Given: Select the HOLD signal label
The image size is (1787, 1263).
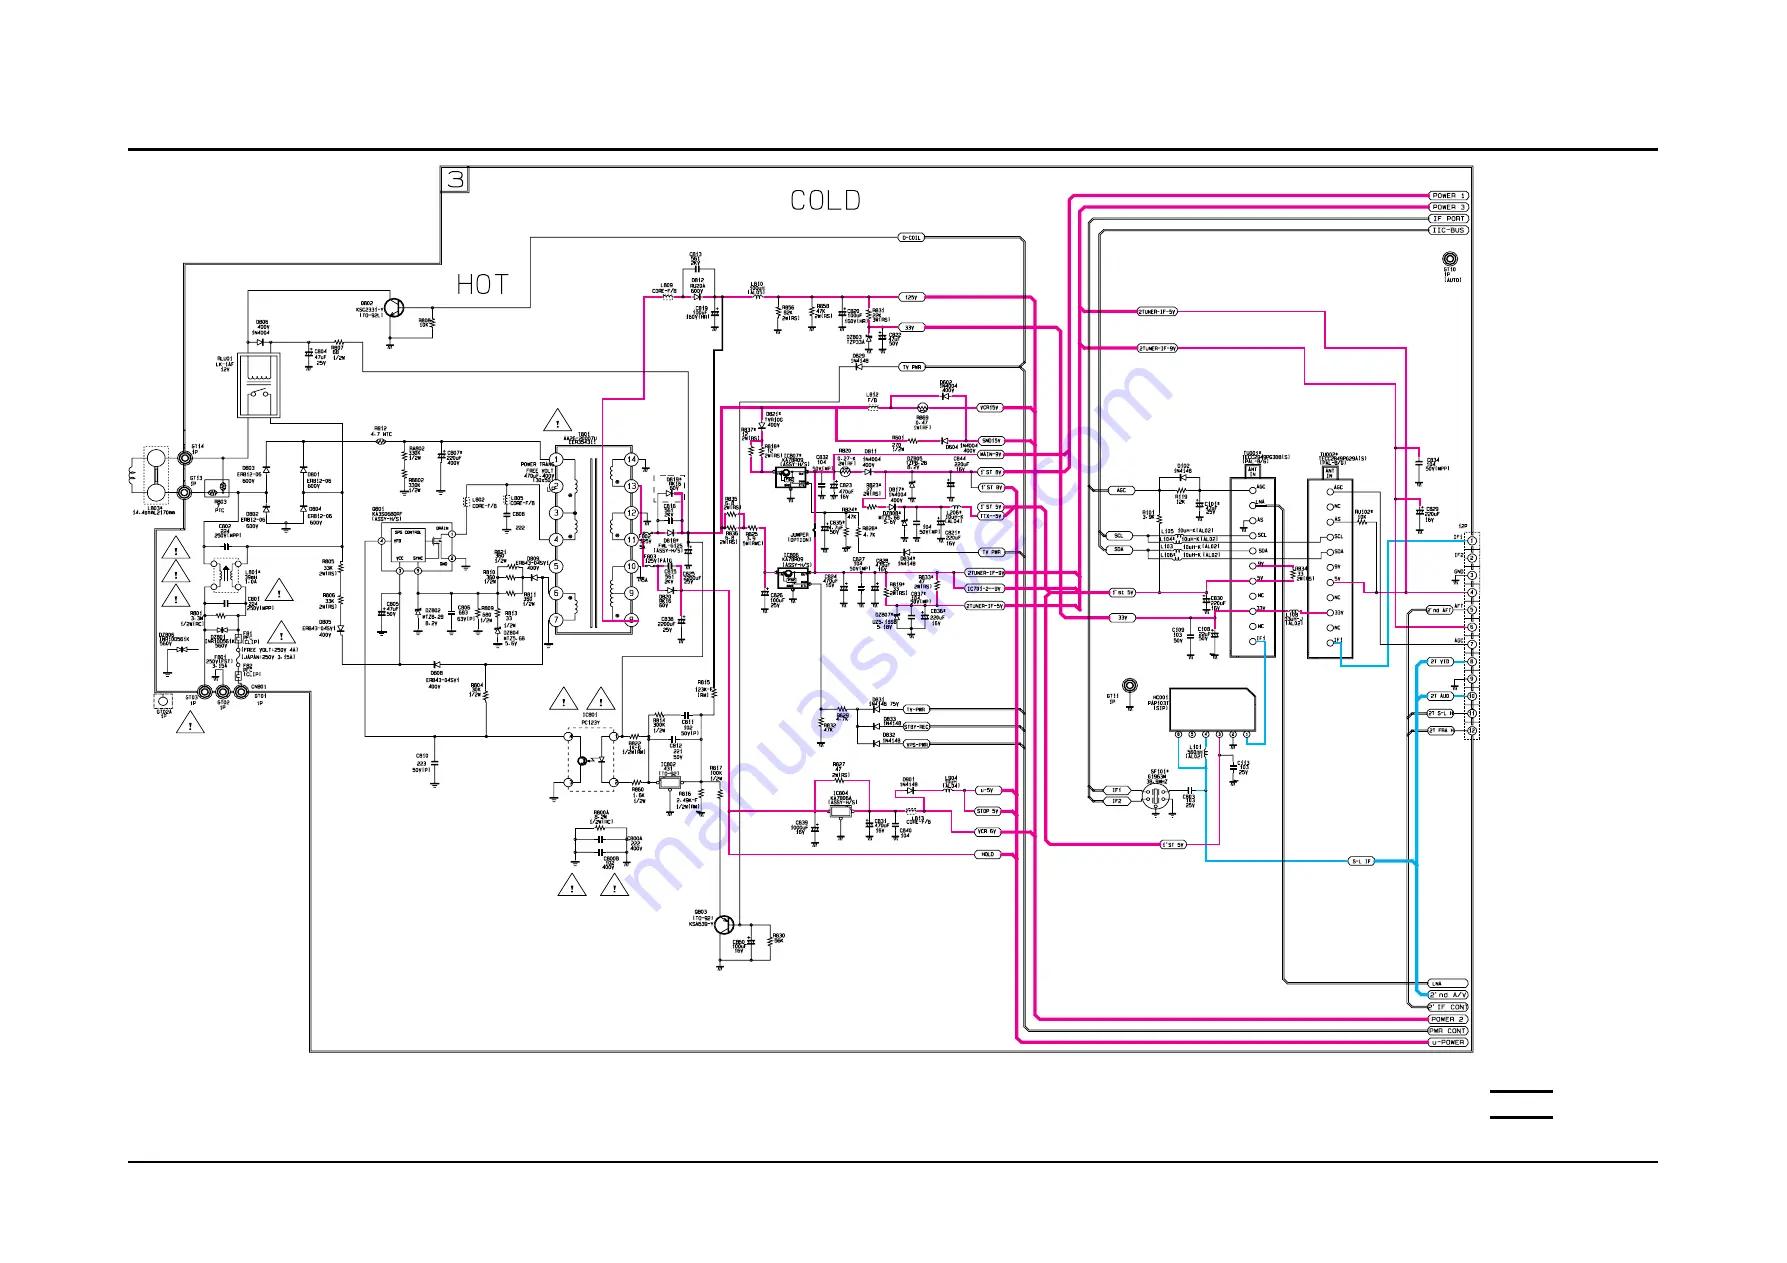Looking at the screenshot, I should pyautogui.click(x=988, y=855).
